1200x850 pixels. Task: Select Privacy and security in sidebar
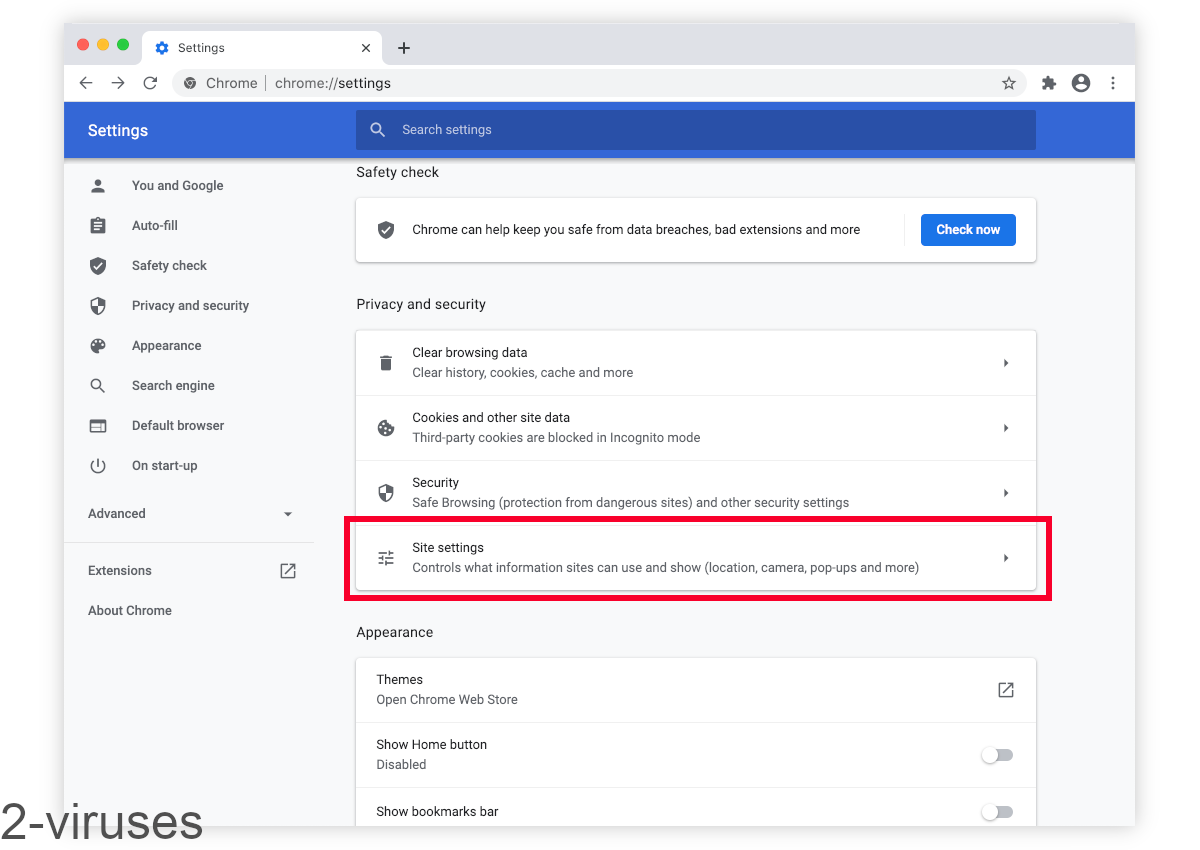190,306
